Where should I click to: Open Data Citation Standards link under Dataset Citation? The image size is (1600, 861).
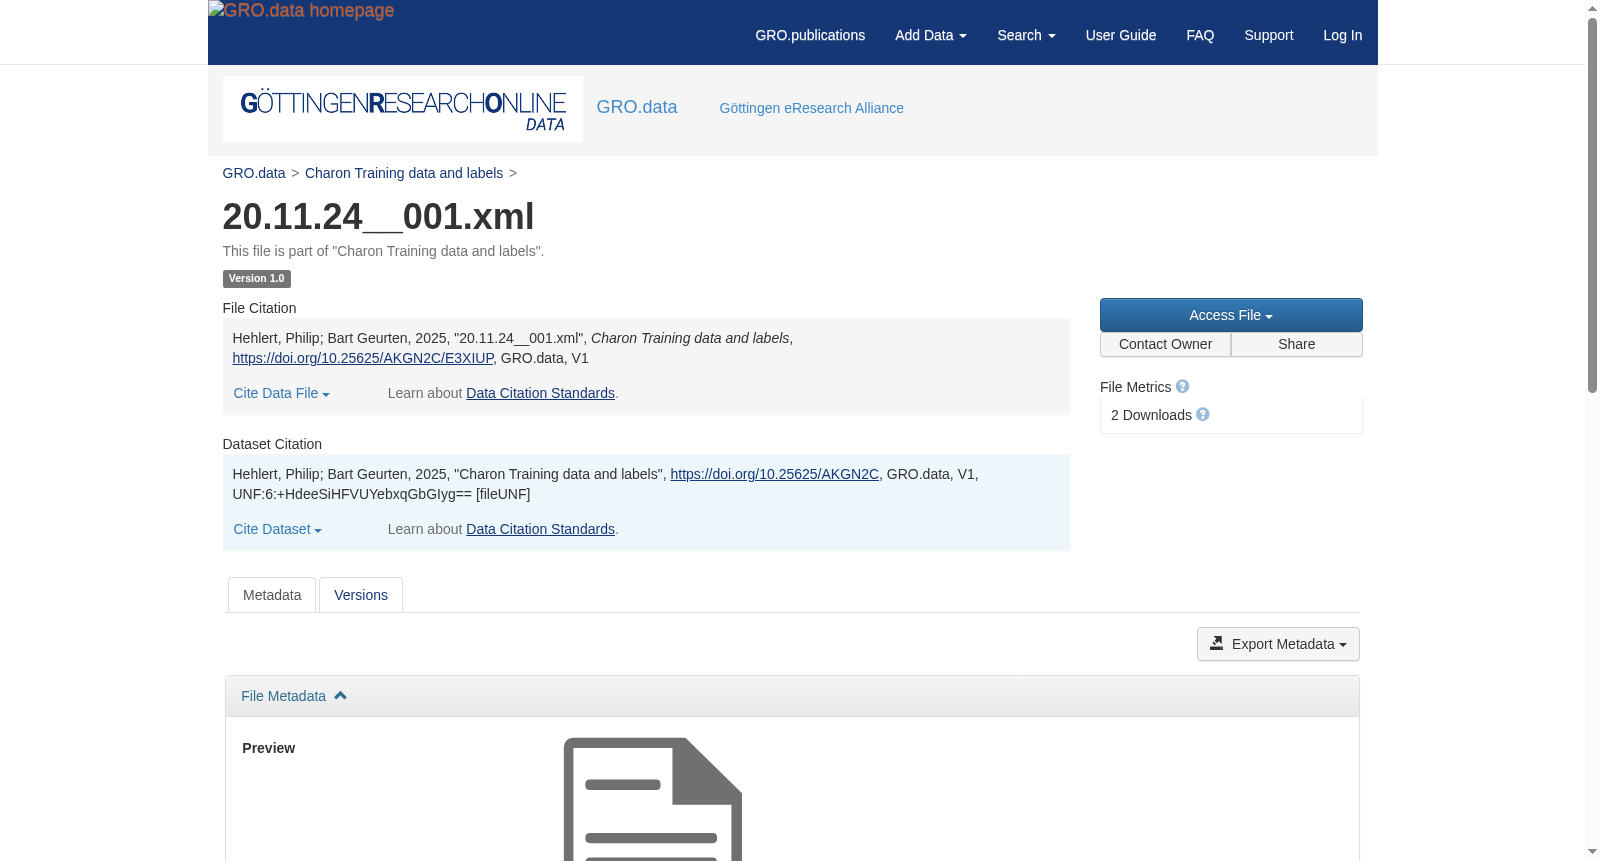pos(540,529)
